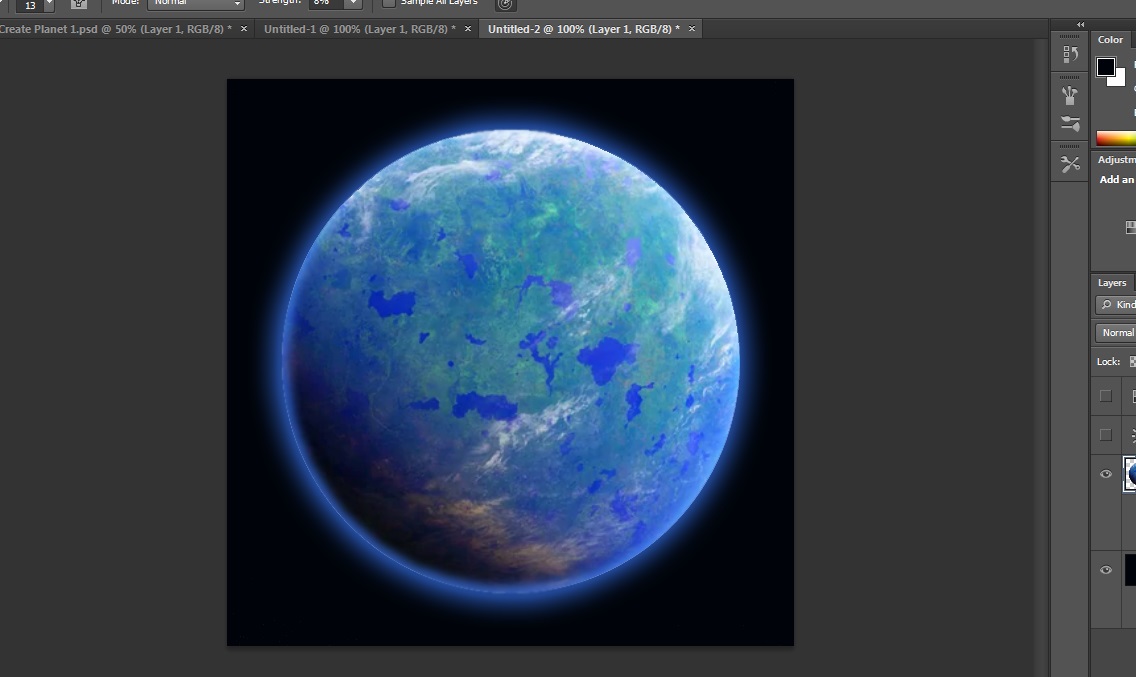Expand the collapsed panel dock arrows
The width and height of the screenshot is (1136, 677).
click(x=1080, y=24)
